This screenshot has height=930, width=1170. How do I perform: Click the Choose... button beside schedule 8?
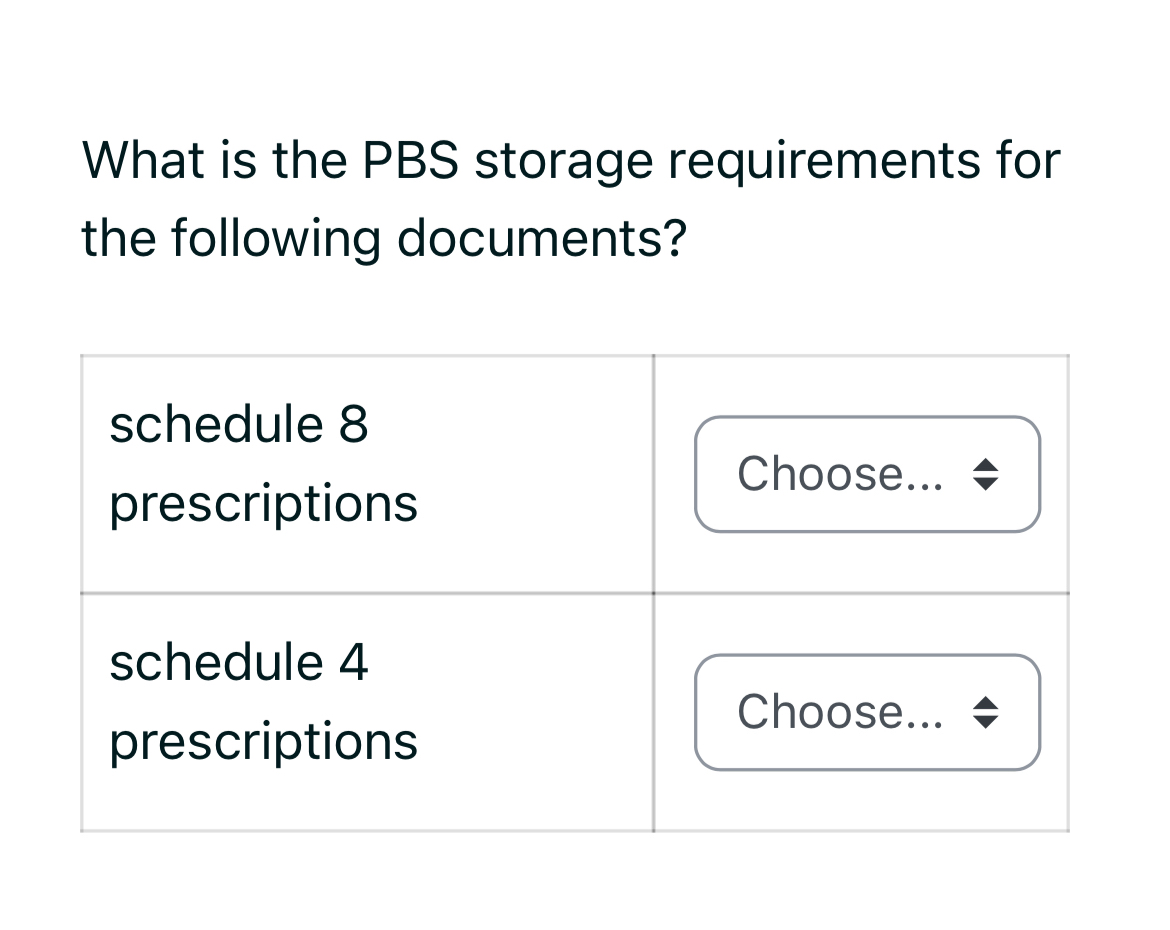866,474
